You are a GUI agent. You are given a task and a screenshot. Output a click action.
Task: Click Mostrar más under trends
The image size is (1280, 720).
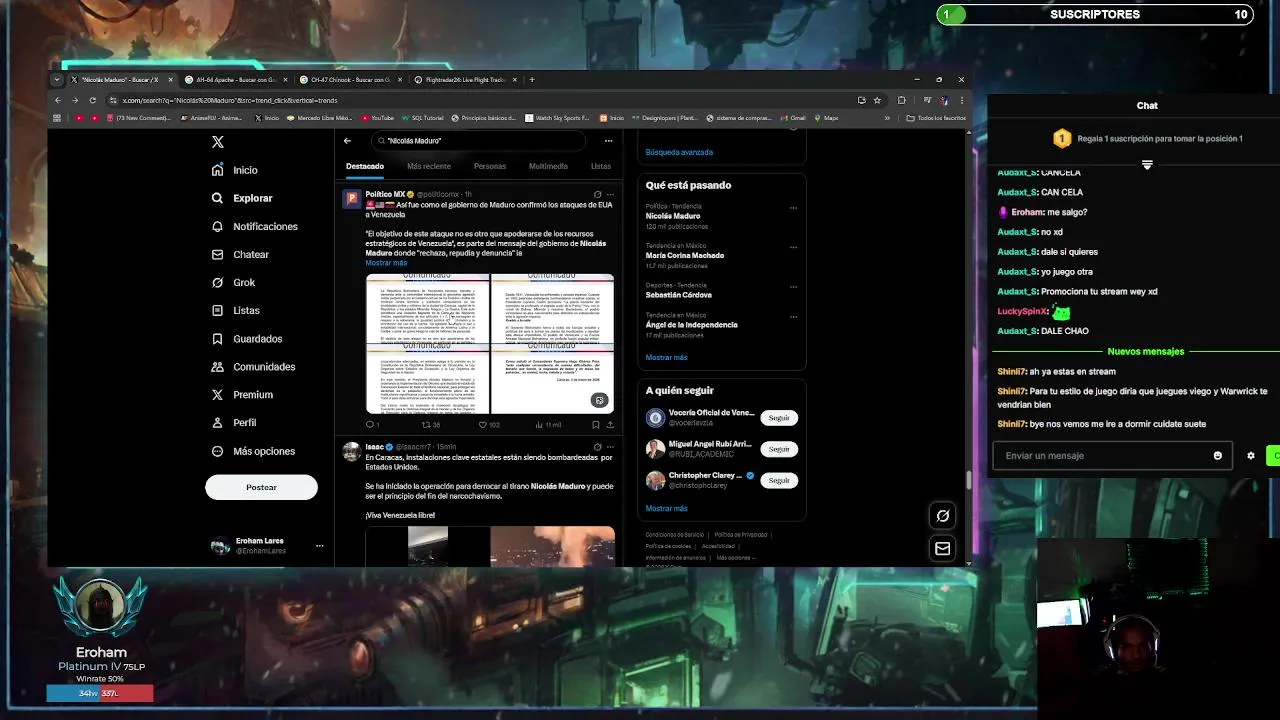[x=666, y=357]
